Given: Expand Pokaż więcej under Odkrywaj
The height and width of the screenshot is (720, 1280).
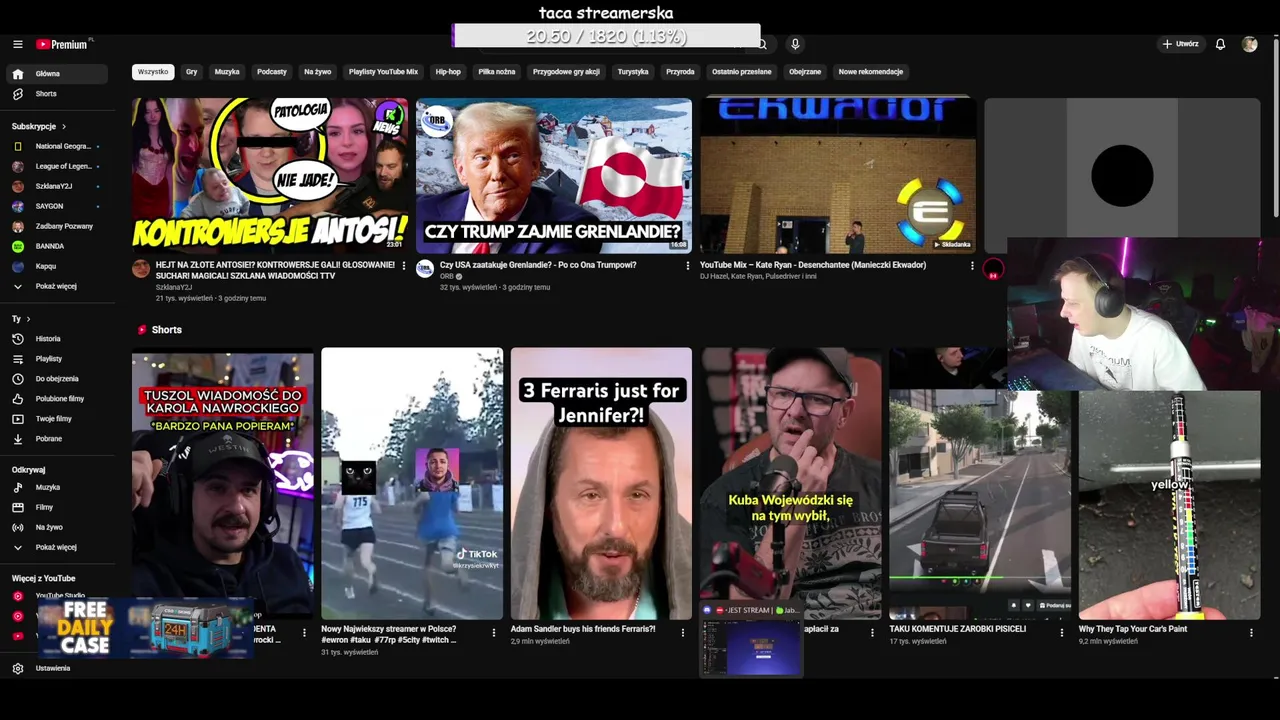Looking at the screenshot, I should [x=56, y=547].
